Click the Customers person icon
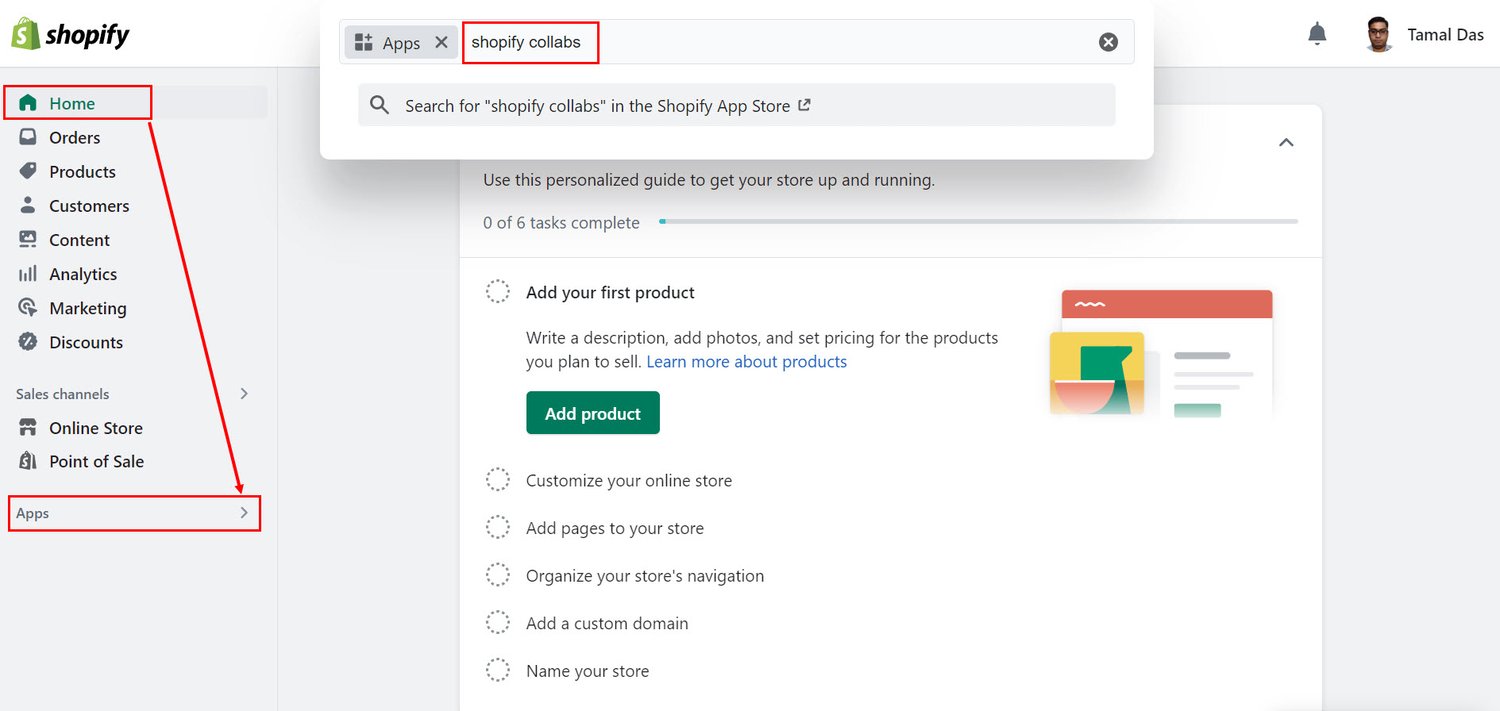The width and height of the screenshot is (1500, 711). (28, 205)
